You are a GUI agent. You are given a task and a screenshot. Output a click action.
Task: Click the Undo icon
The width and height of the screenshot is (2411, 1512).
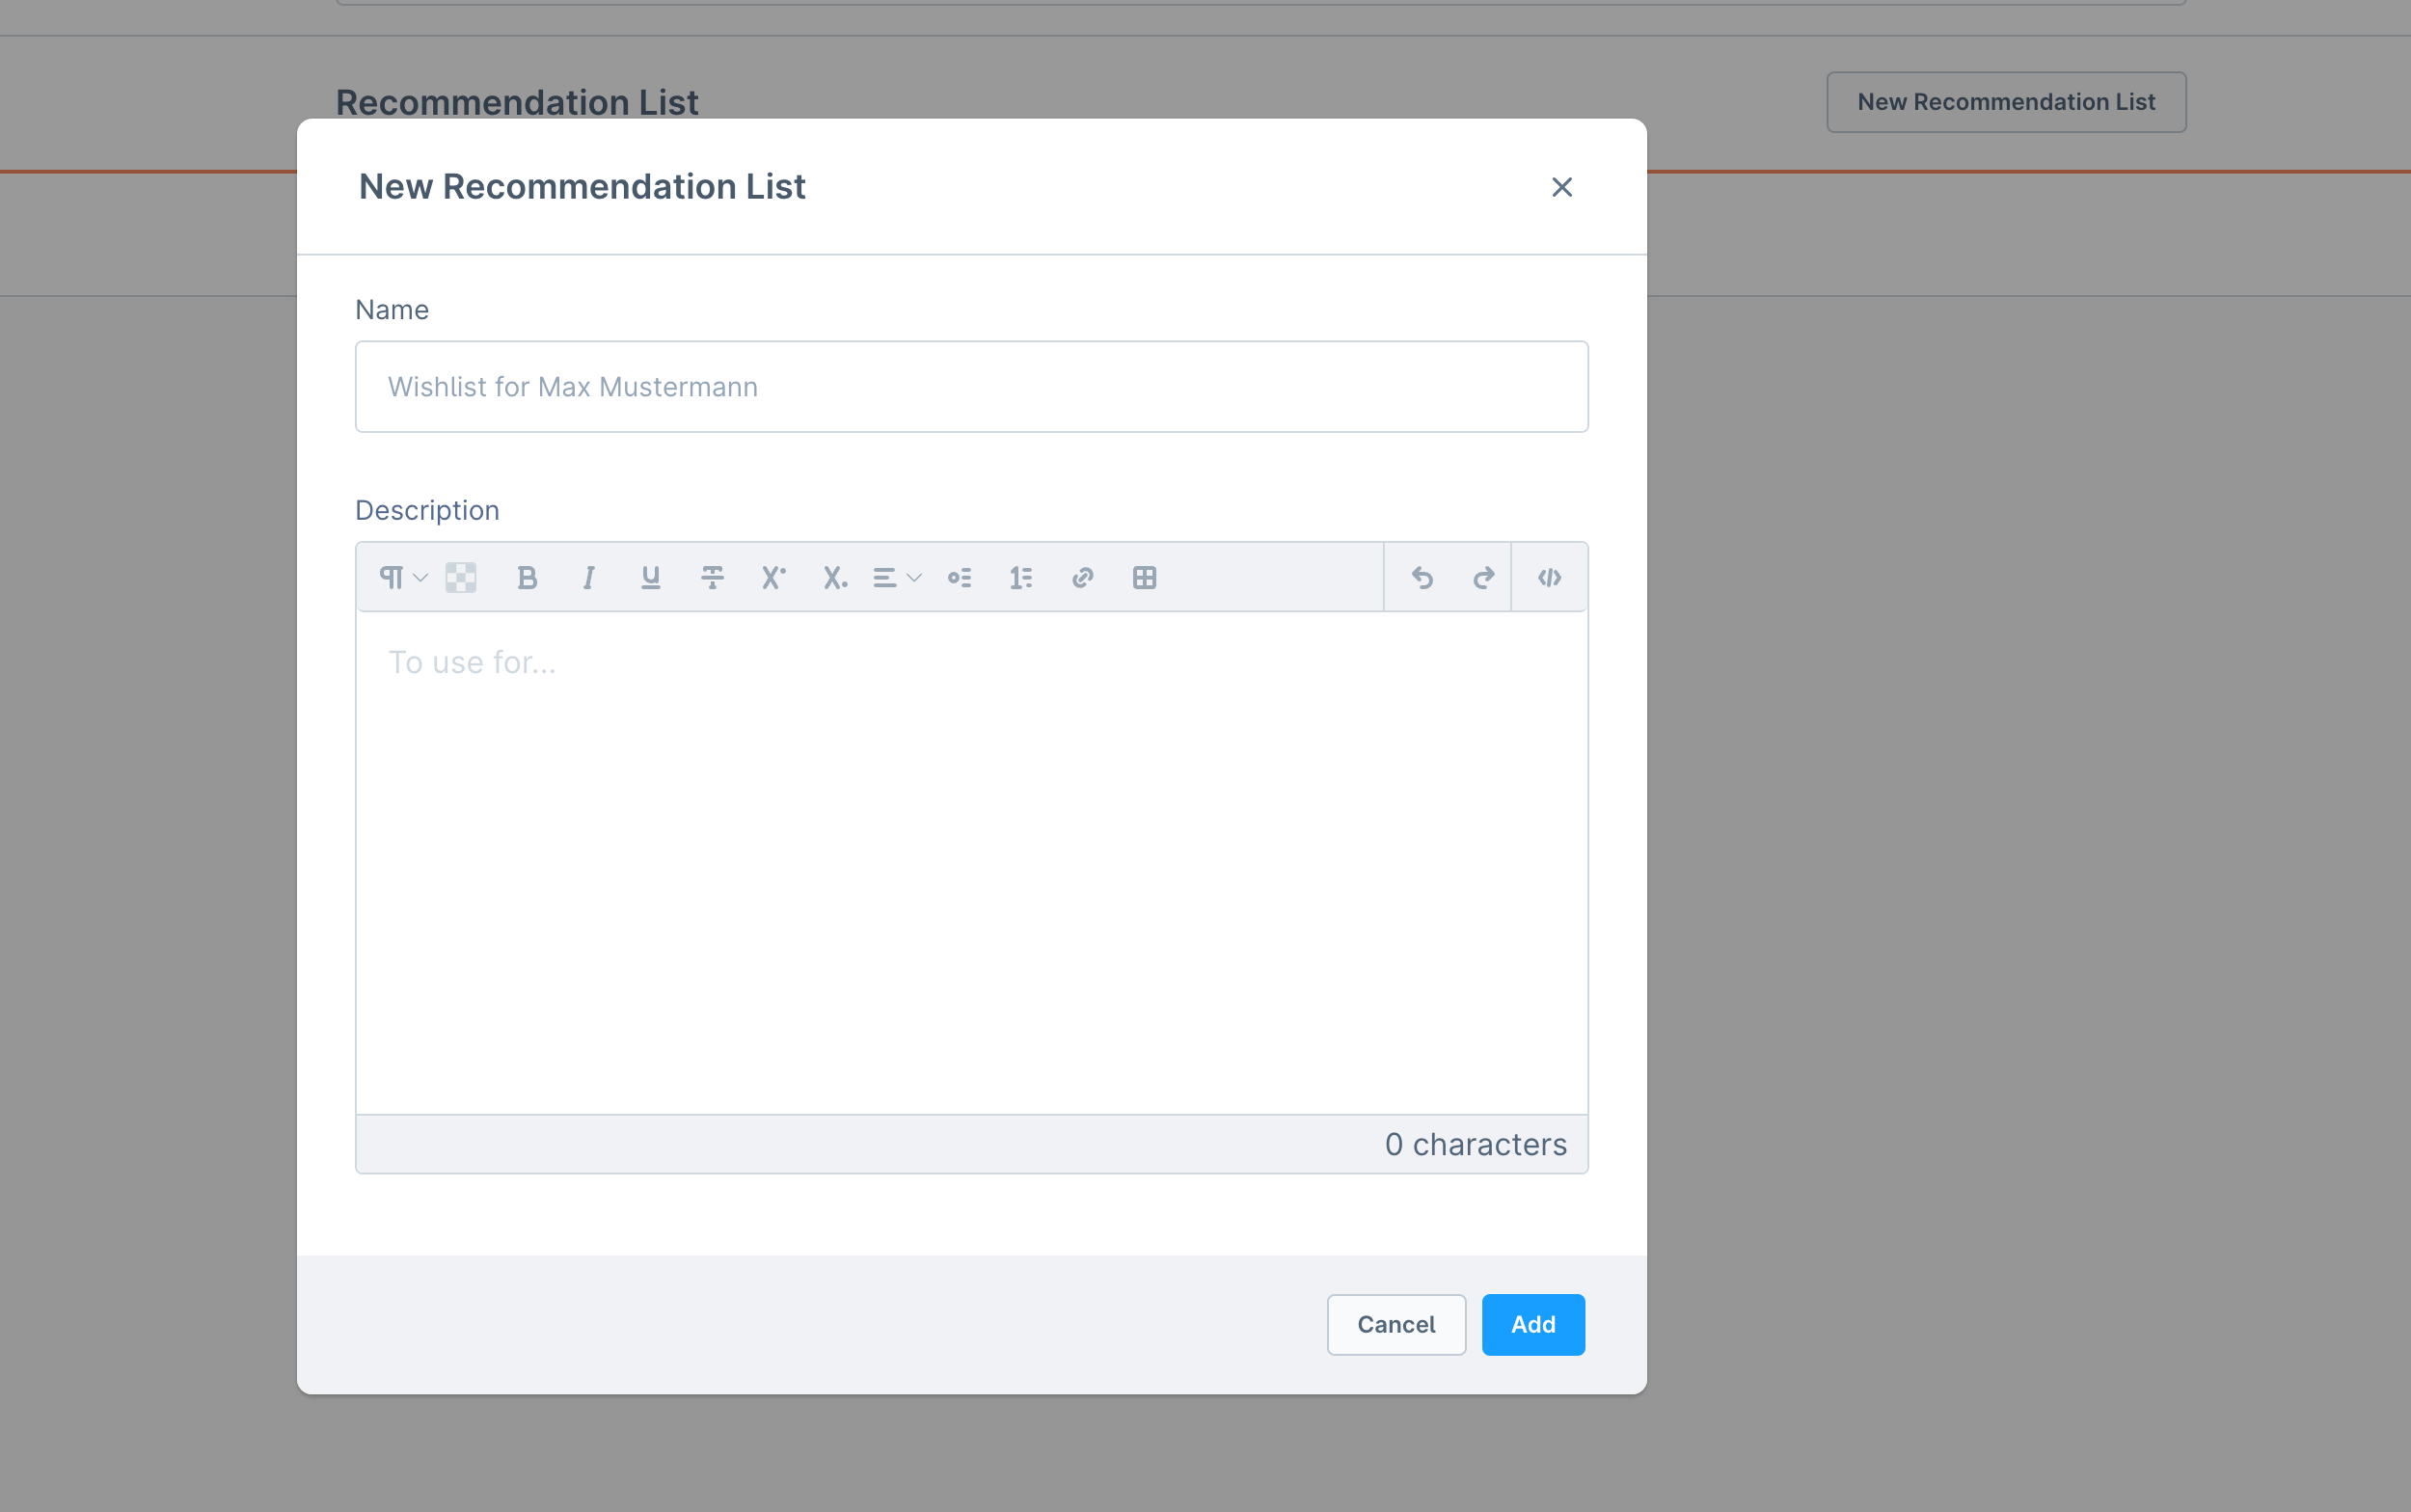point(1420,577)
